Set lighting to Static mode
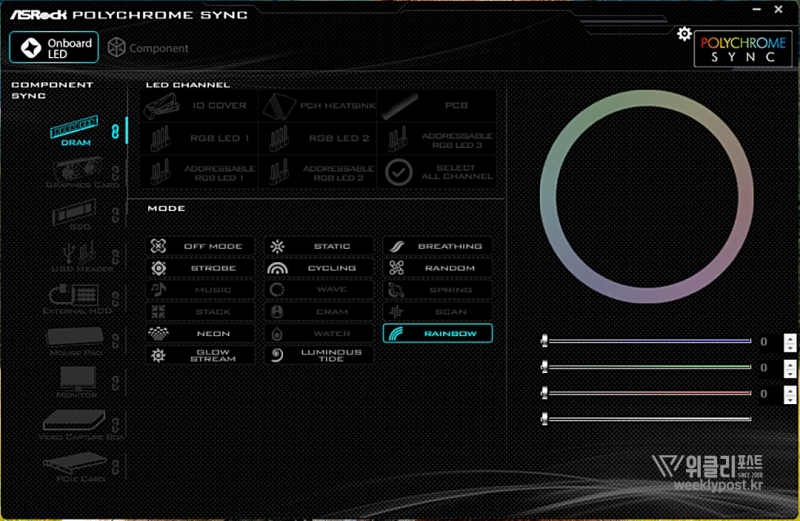This screenshot has height=521, width=800. pyautogui.click(x=319, y=246)
